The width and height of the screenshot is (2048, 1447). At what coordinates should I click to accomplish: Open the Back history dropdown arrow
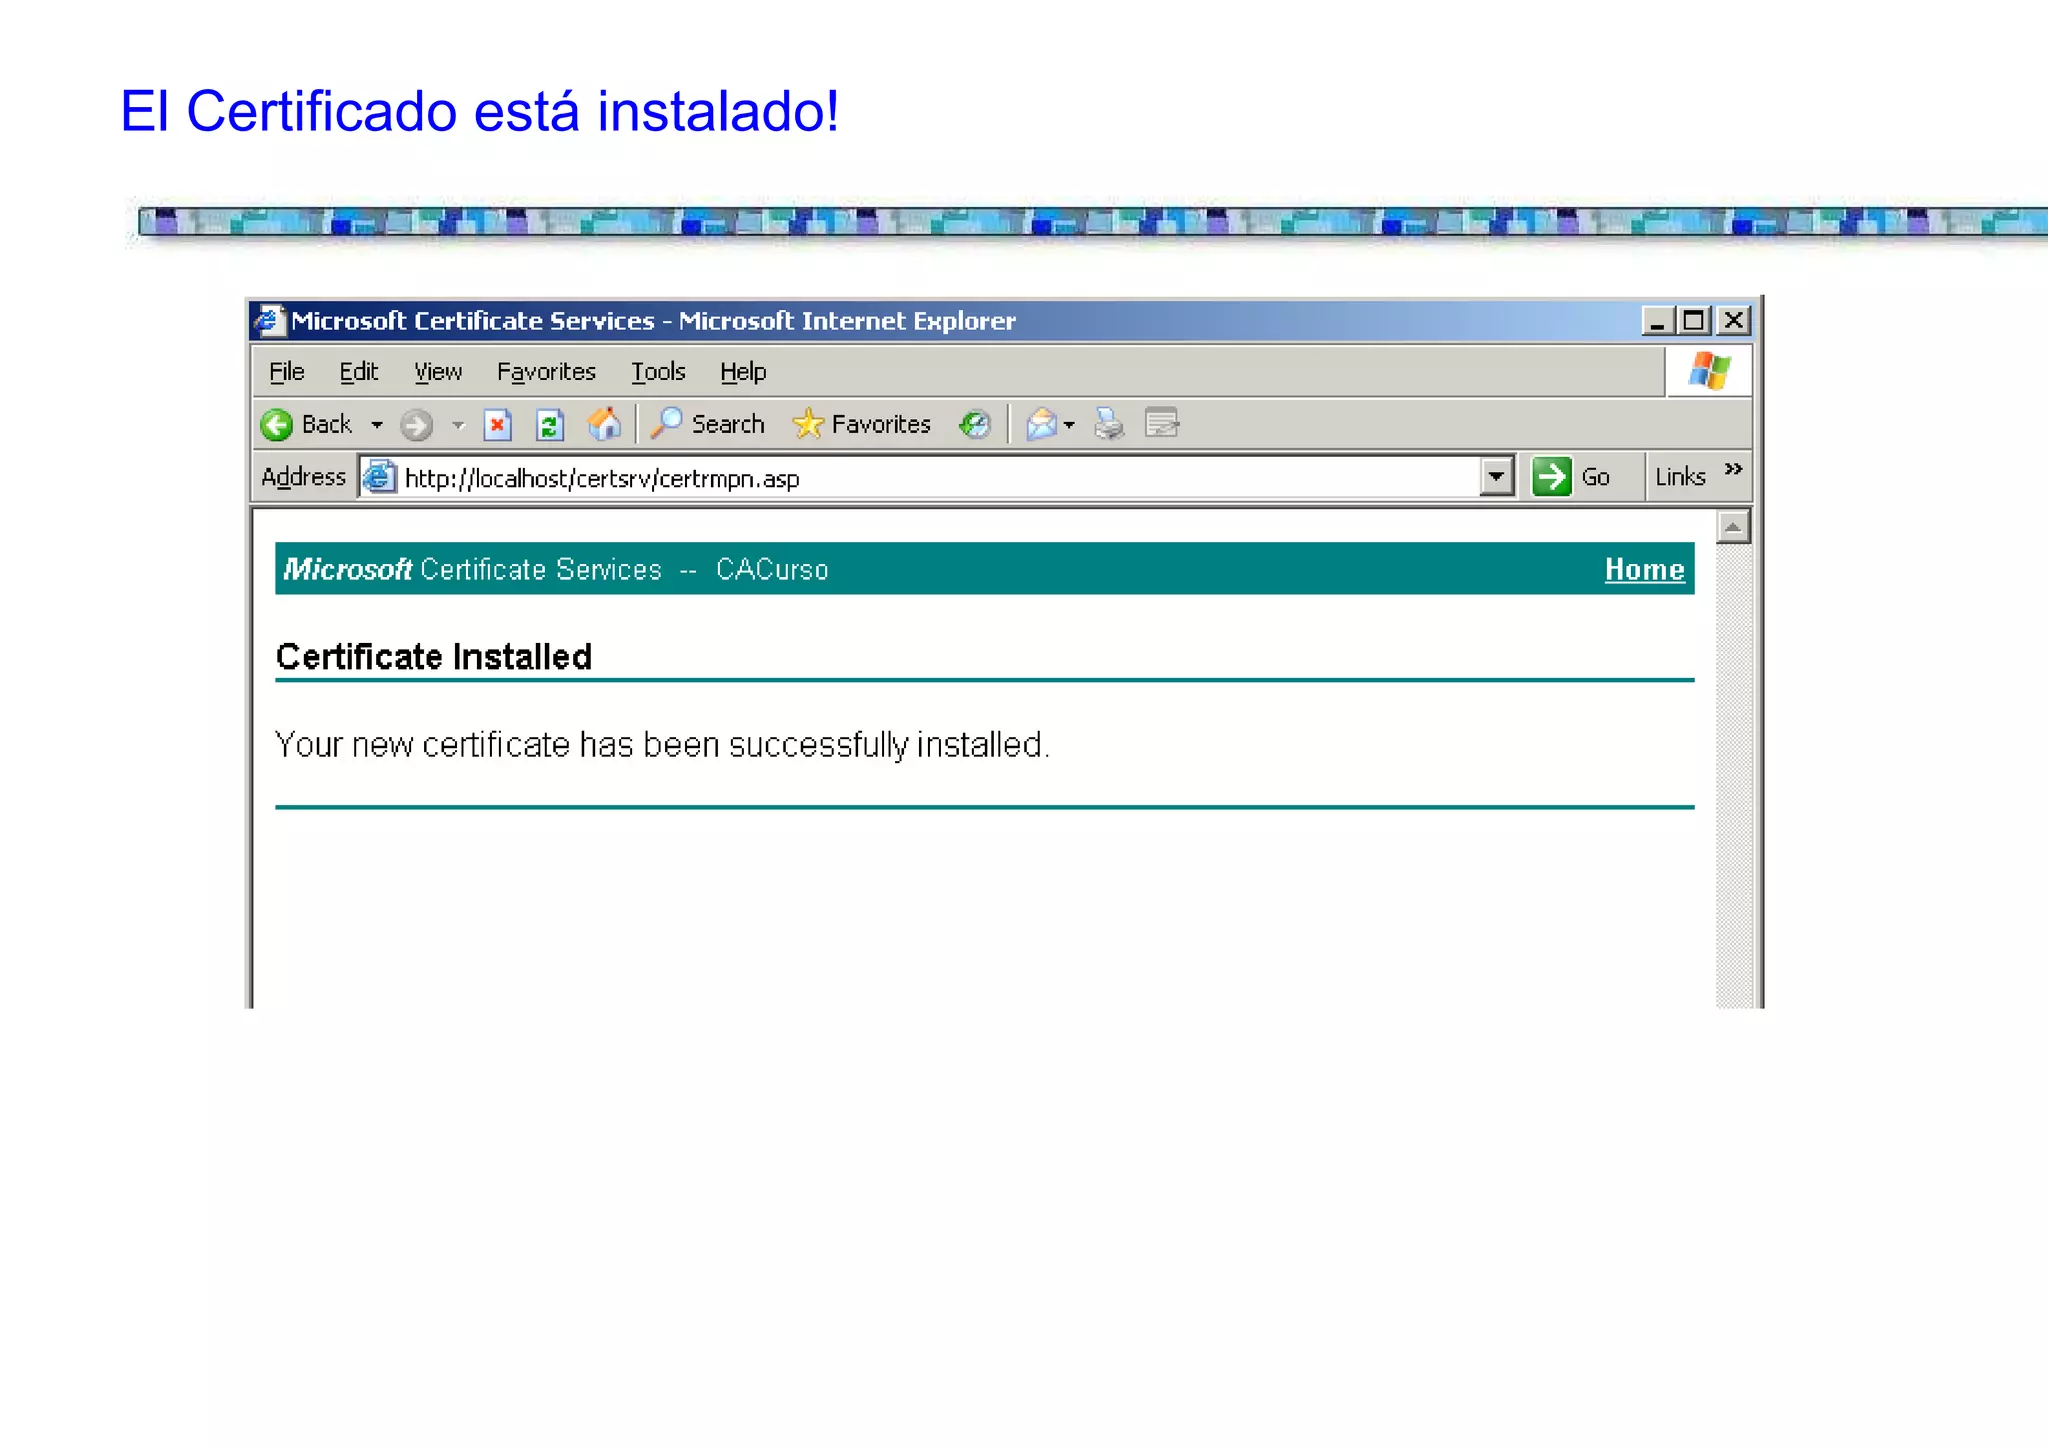click(377, 425)
